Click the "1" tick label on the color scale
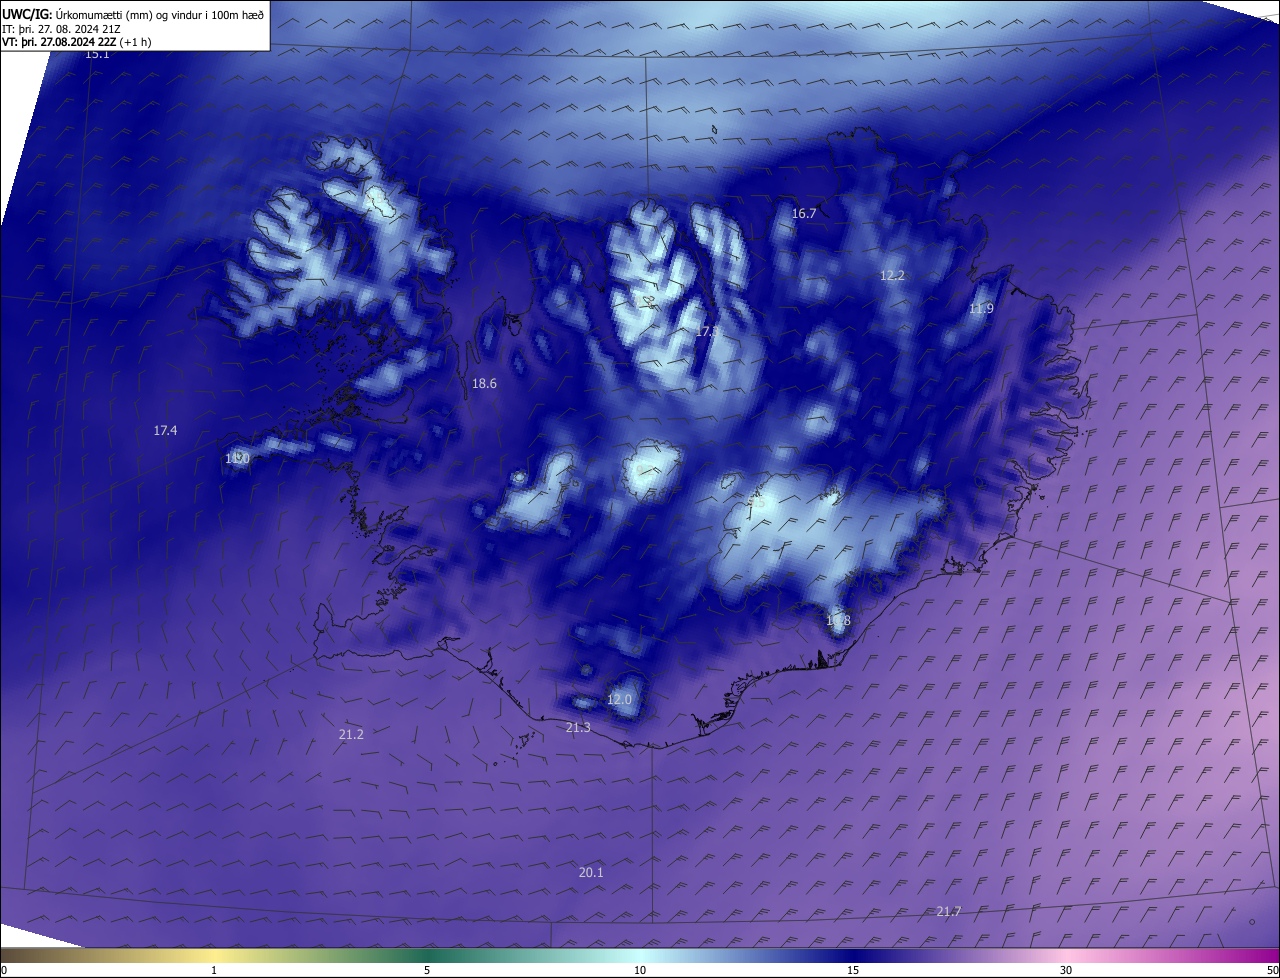 coord(214,970)
